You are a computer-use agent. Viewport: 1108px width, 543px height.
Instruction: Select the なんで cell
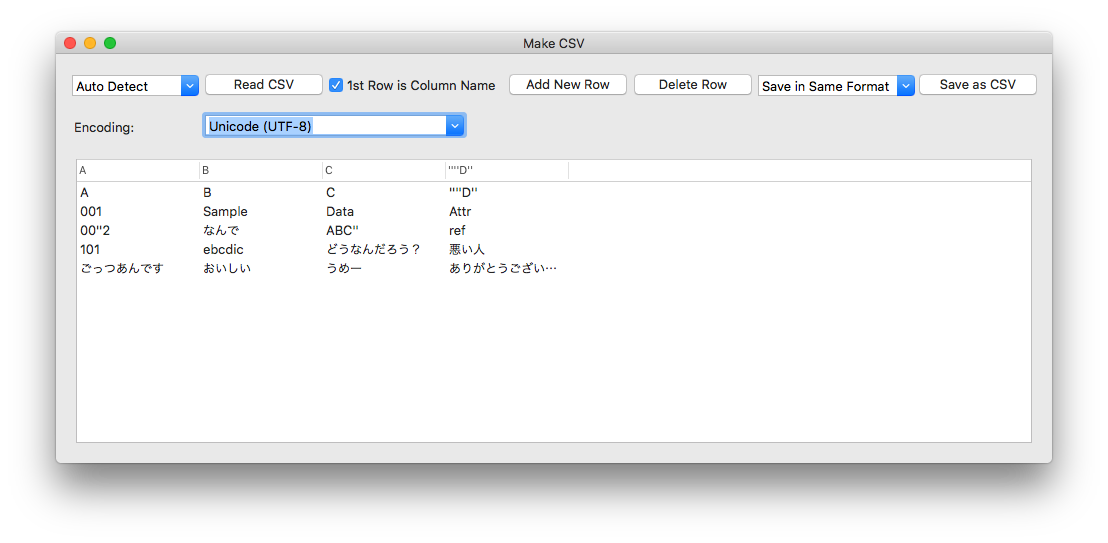(221, 230)
